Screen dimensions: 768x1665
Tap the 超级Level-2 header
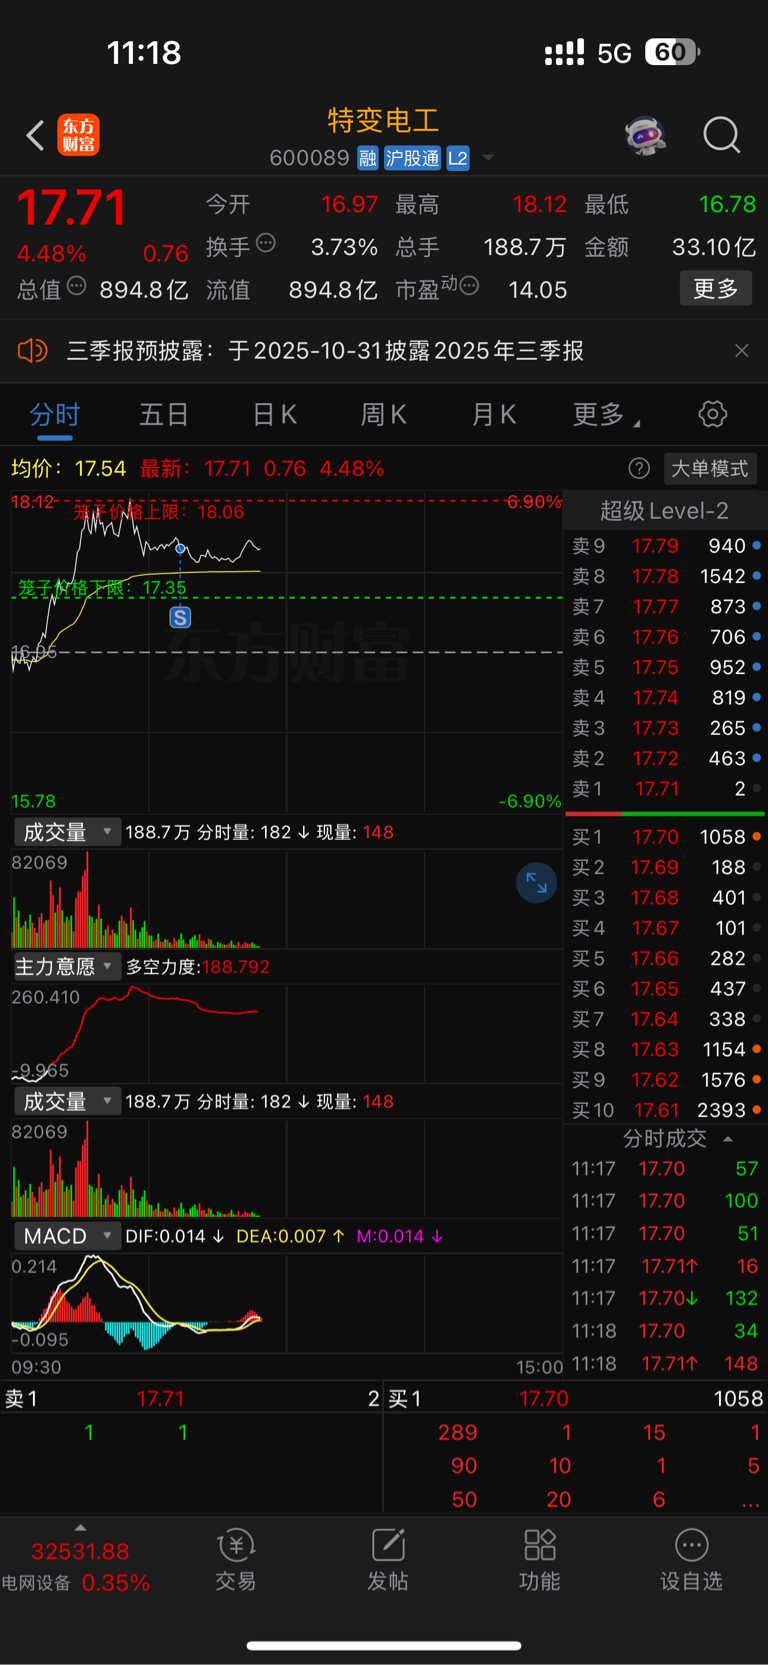pyautogui.click(x=664, y=511)
